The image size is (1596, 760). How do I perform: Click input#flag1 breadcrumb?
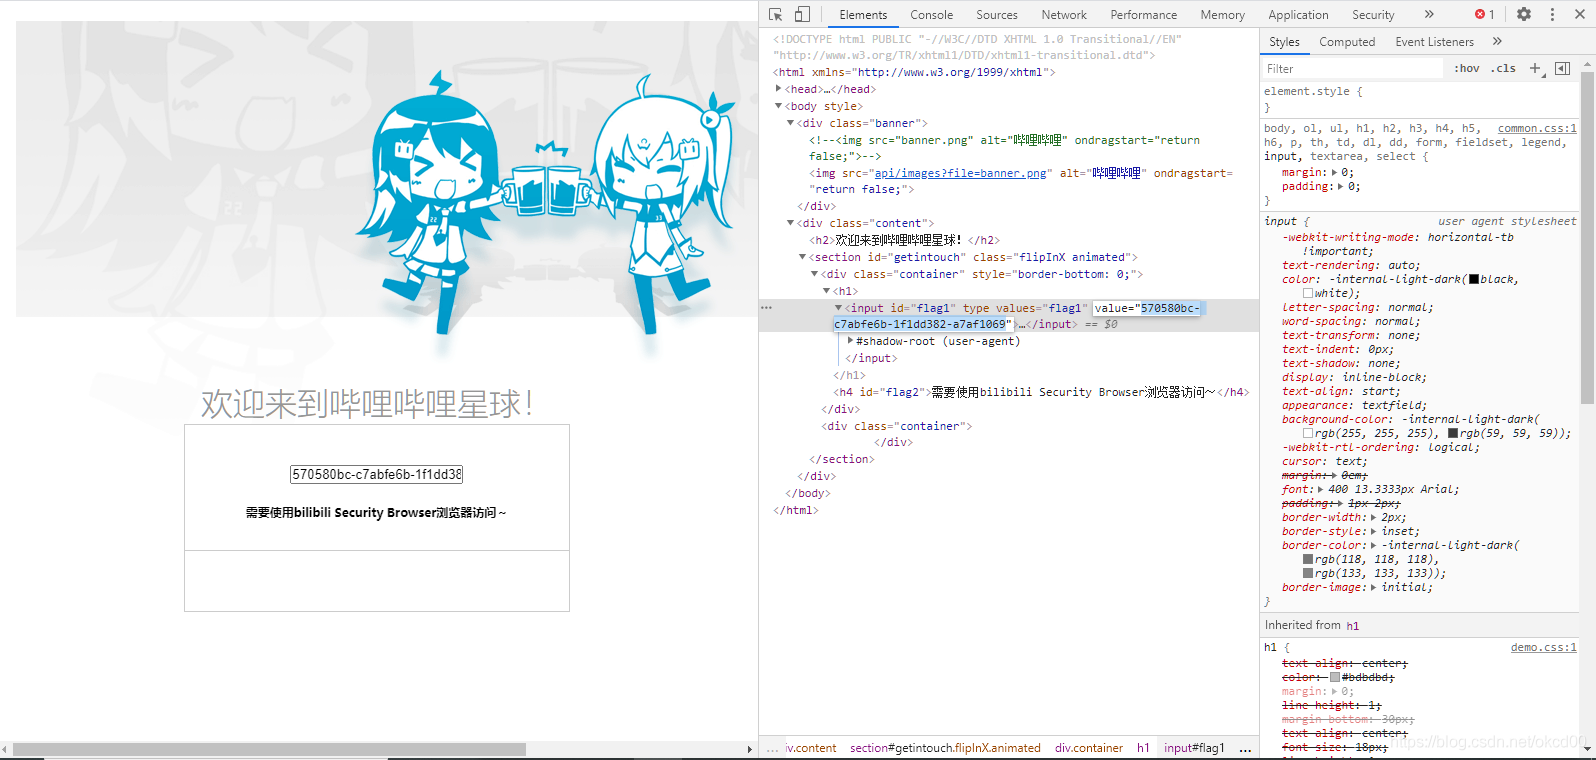pos(1194,748)
